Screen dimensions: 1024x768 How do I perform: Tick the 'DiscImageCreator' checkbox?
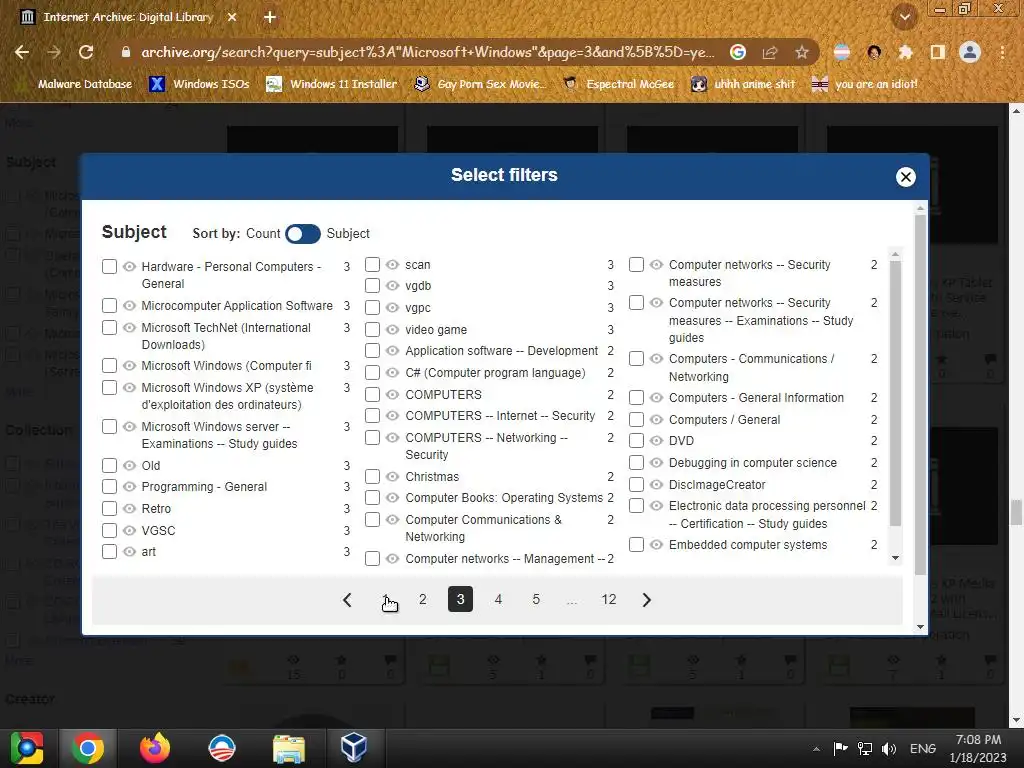coord(637,485)
